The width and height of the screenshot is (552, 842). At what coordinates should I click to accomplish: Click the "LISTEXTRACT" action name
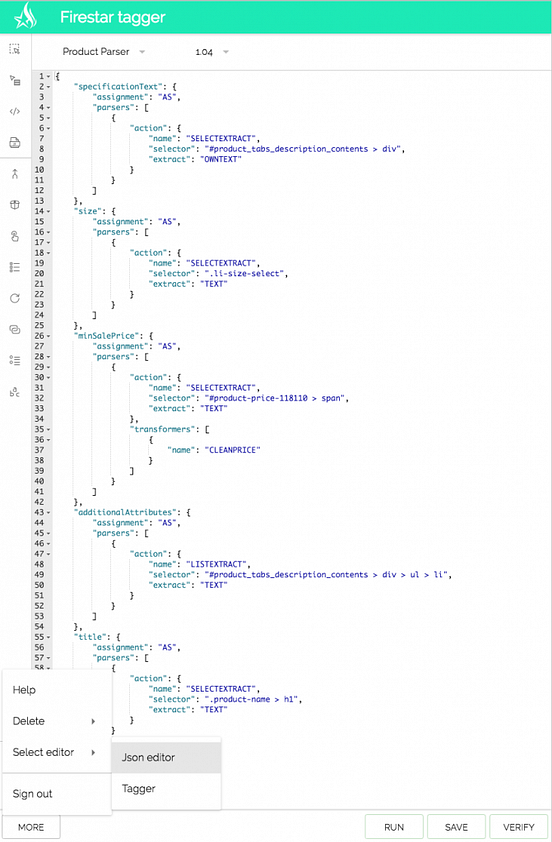[218, 564]
